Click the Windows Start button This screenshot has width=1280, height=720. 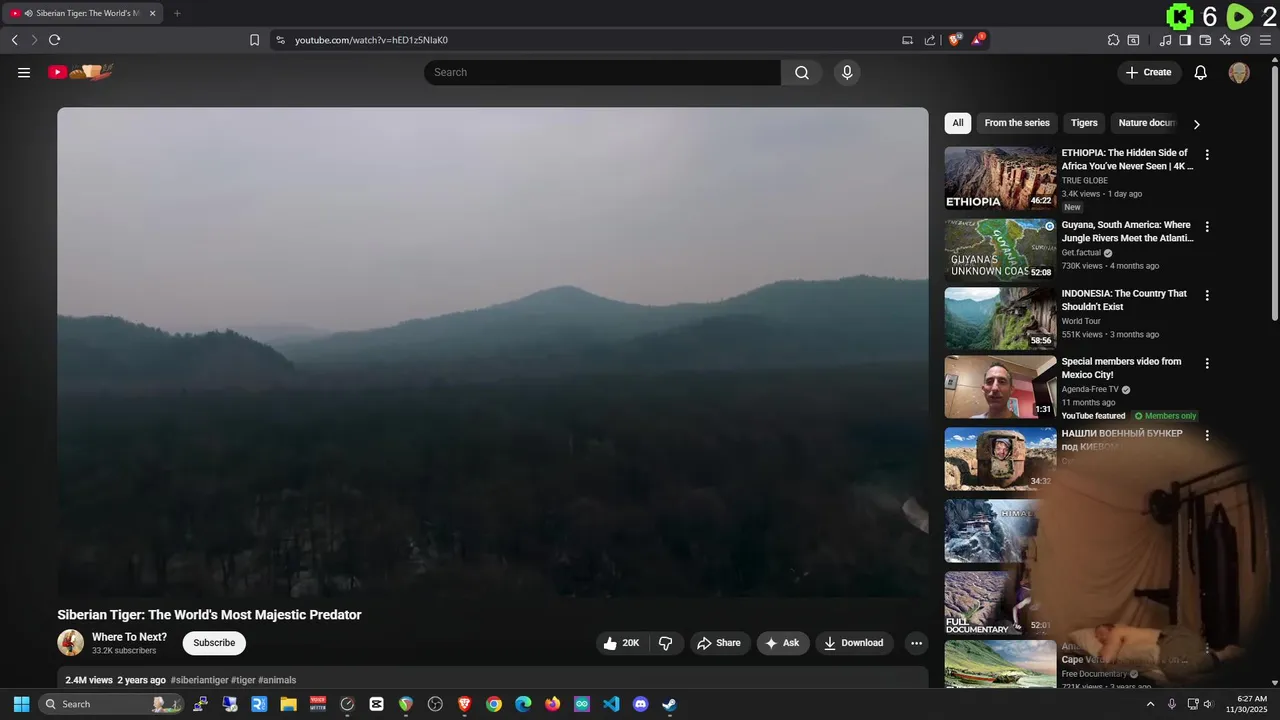point(21,704)
